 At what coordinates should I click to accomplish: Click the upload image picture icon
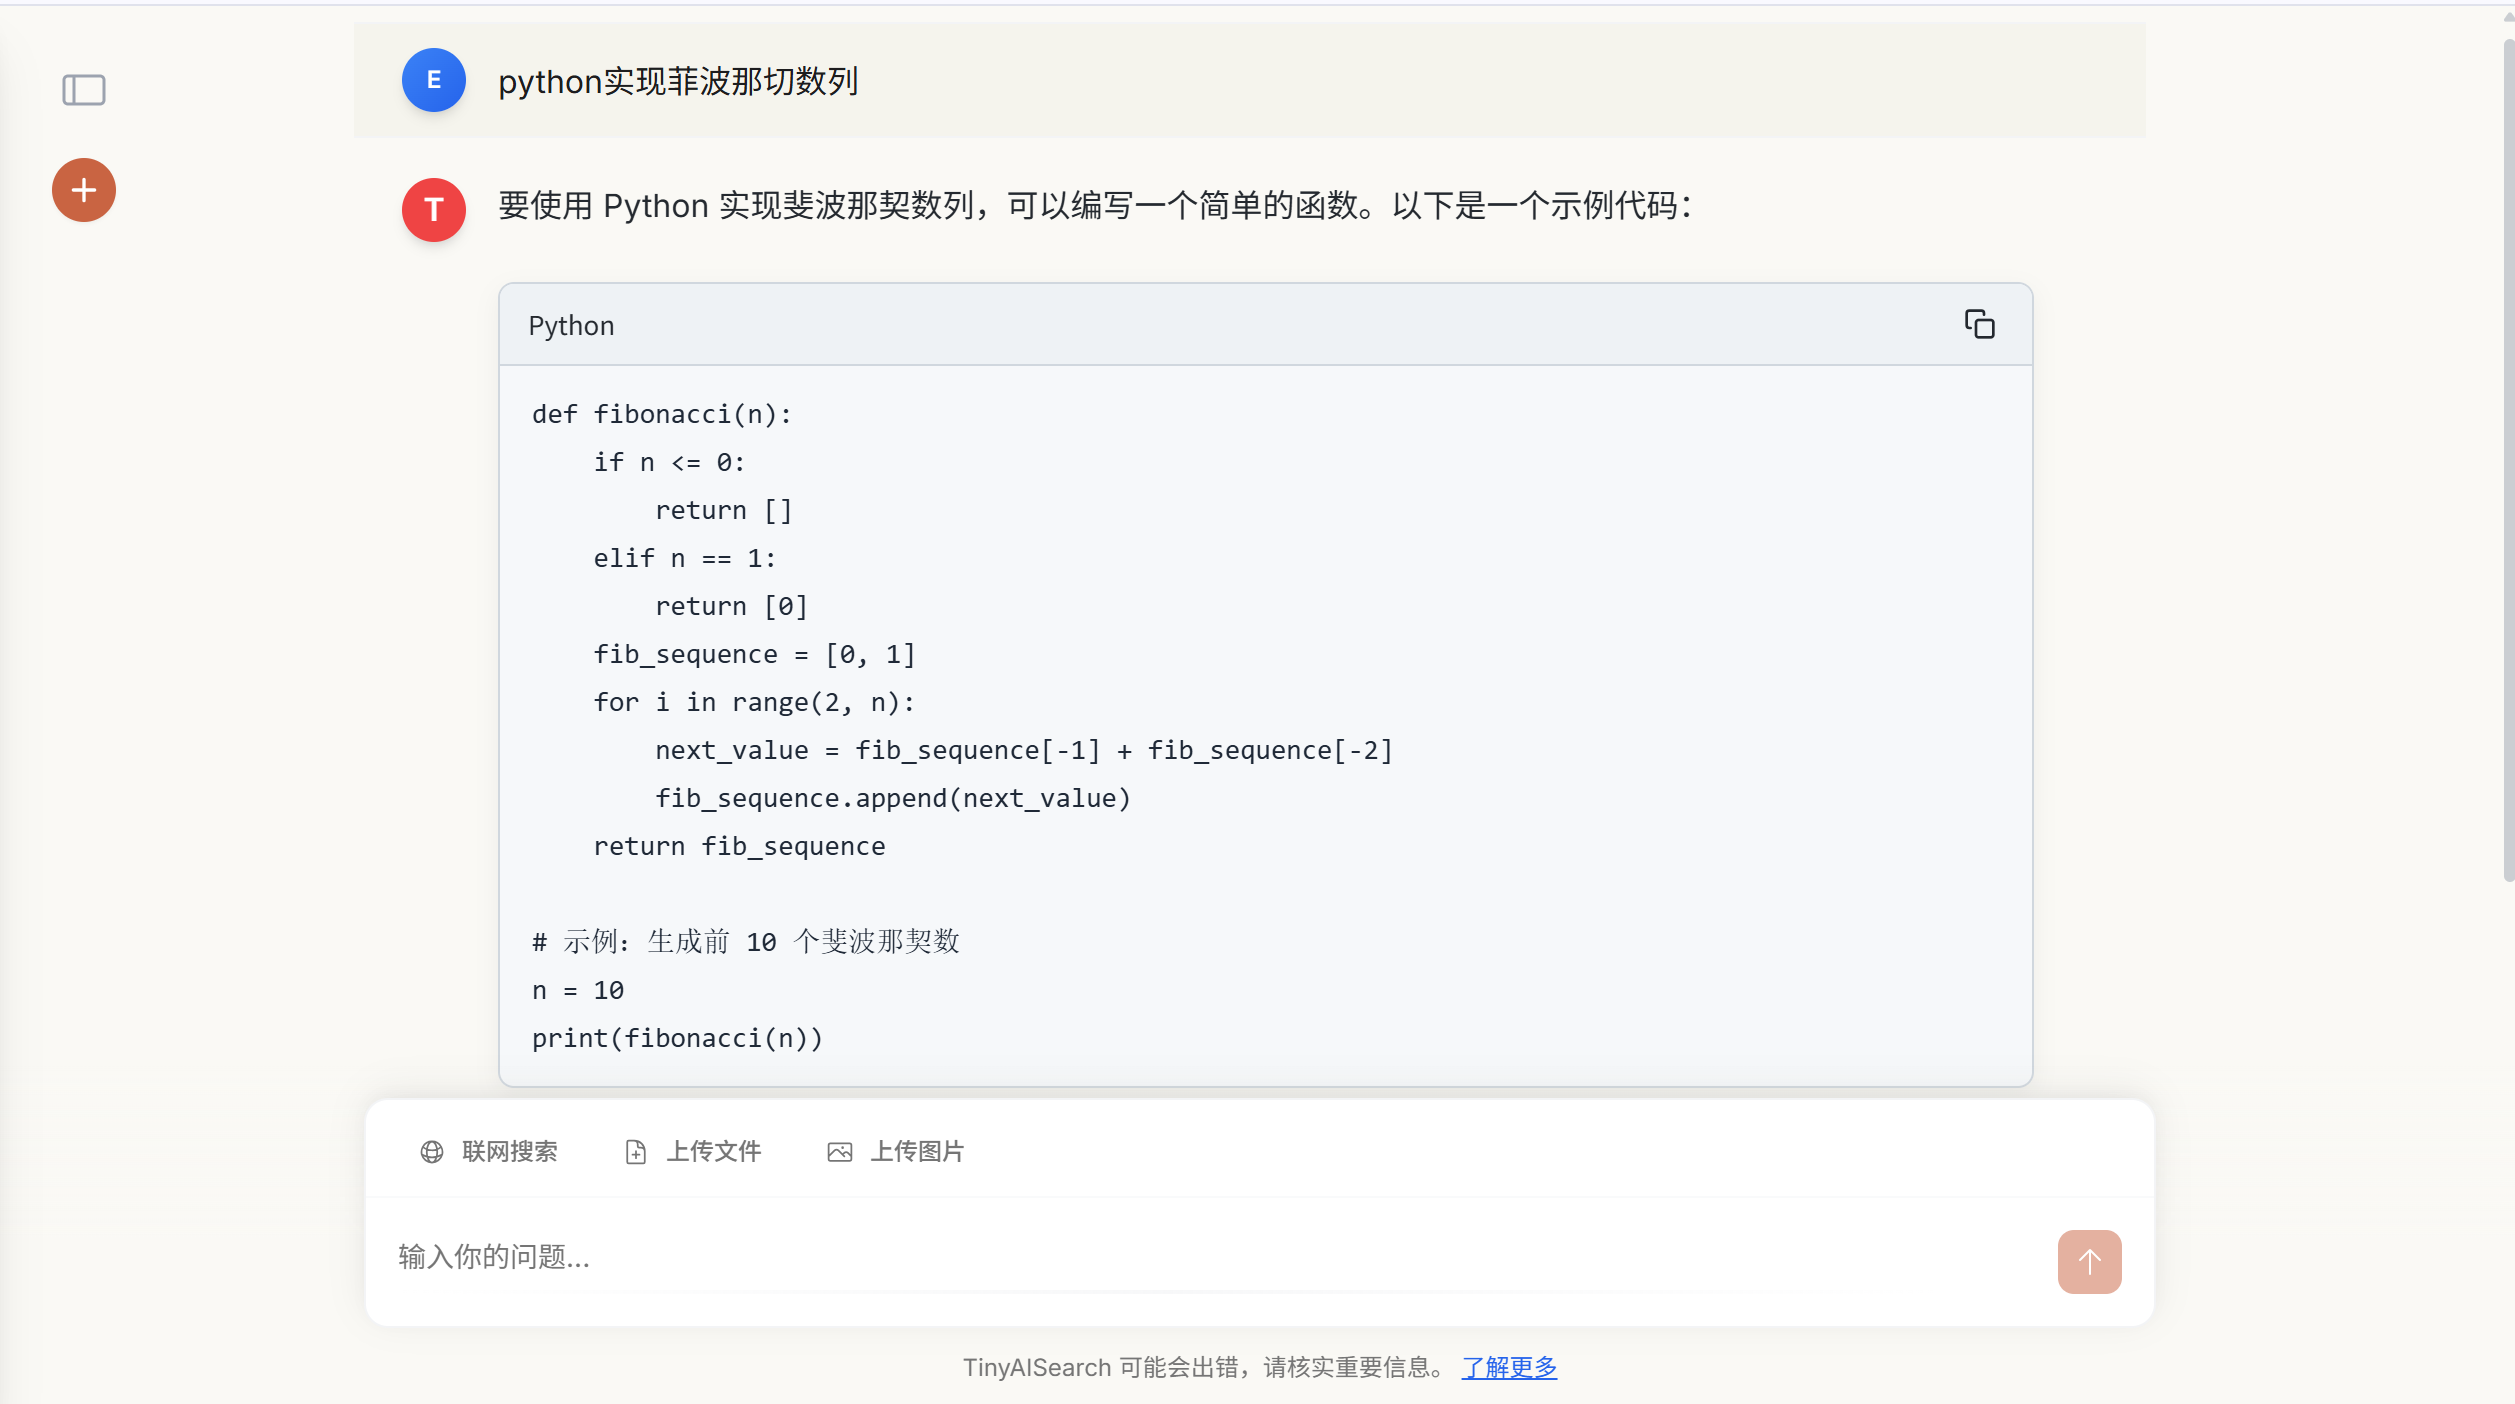coord(840,1152)
